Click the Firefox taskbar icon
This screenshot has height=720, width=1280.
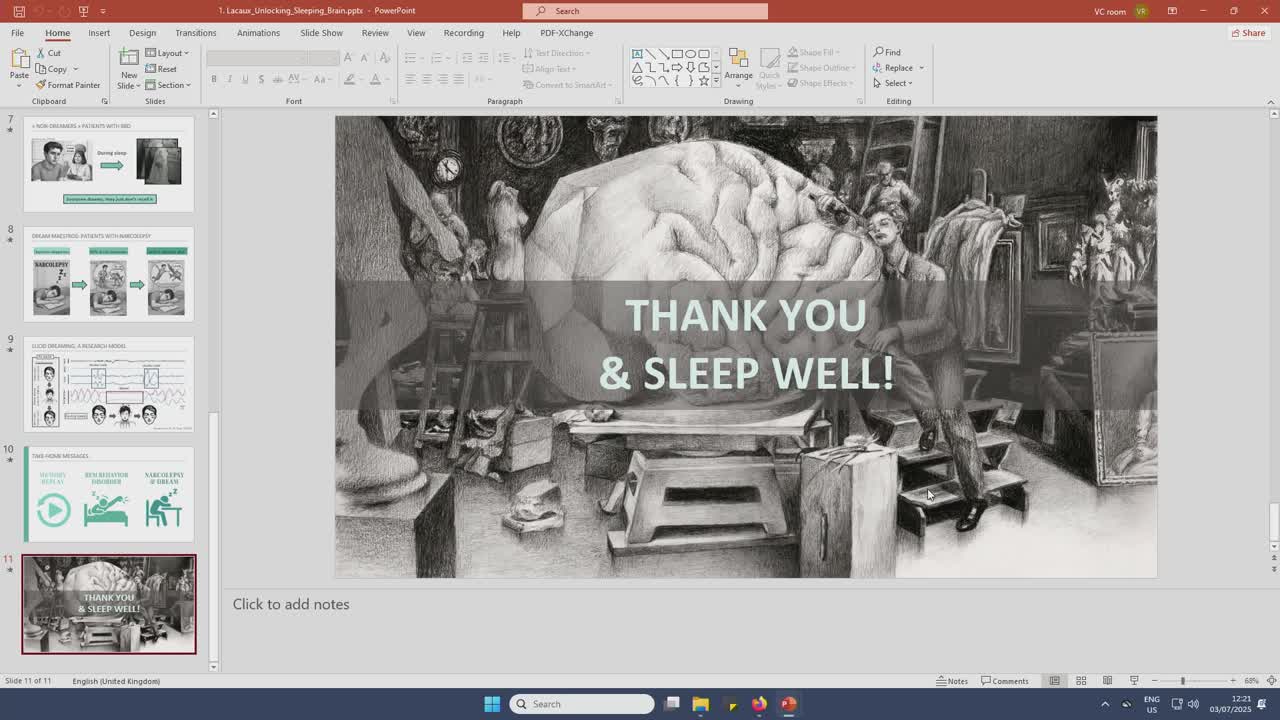pos(759,704)
